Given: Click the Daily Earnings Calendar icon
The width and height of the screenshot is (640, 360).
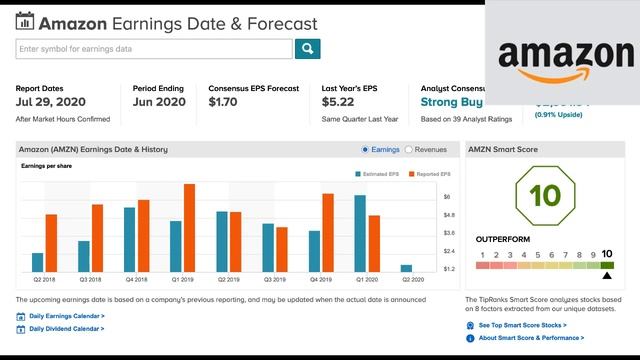Looking at the screenshot, I should coord(20,316).
